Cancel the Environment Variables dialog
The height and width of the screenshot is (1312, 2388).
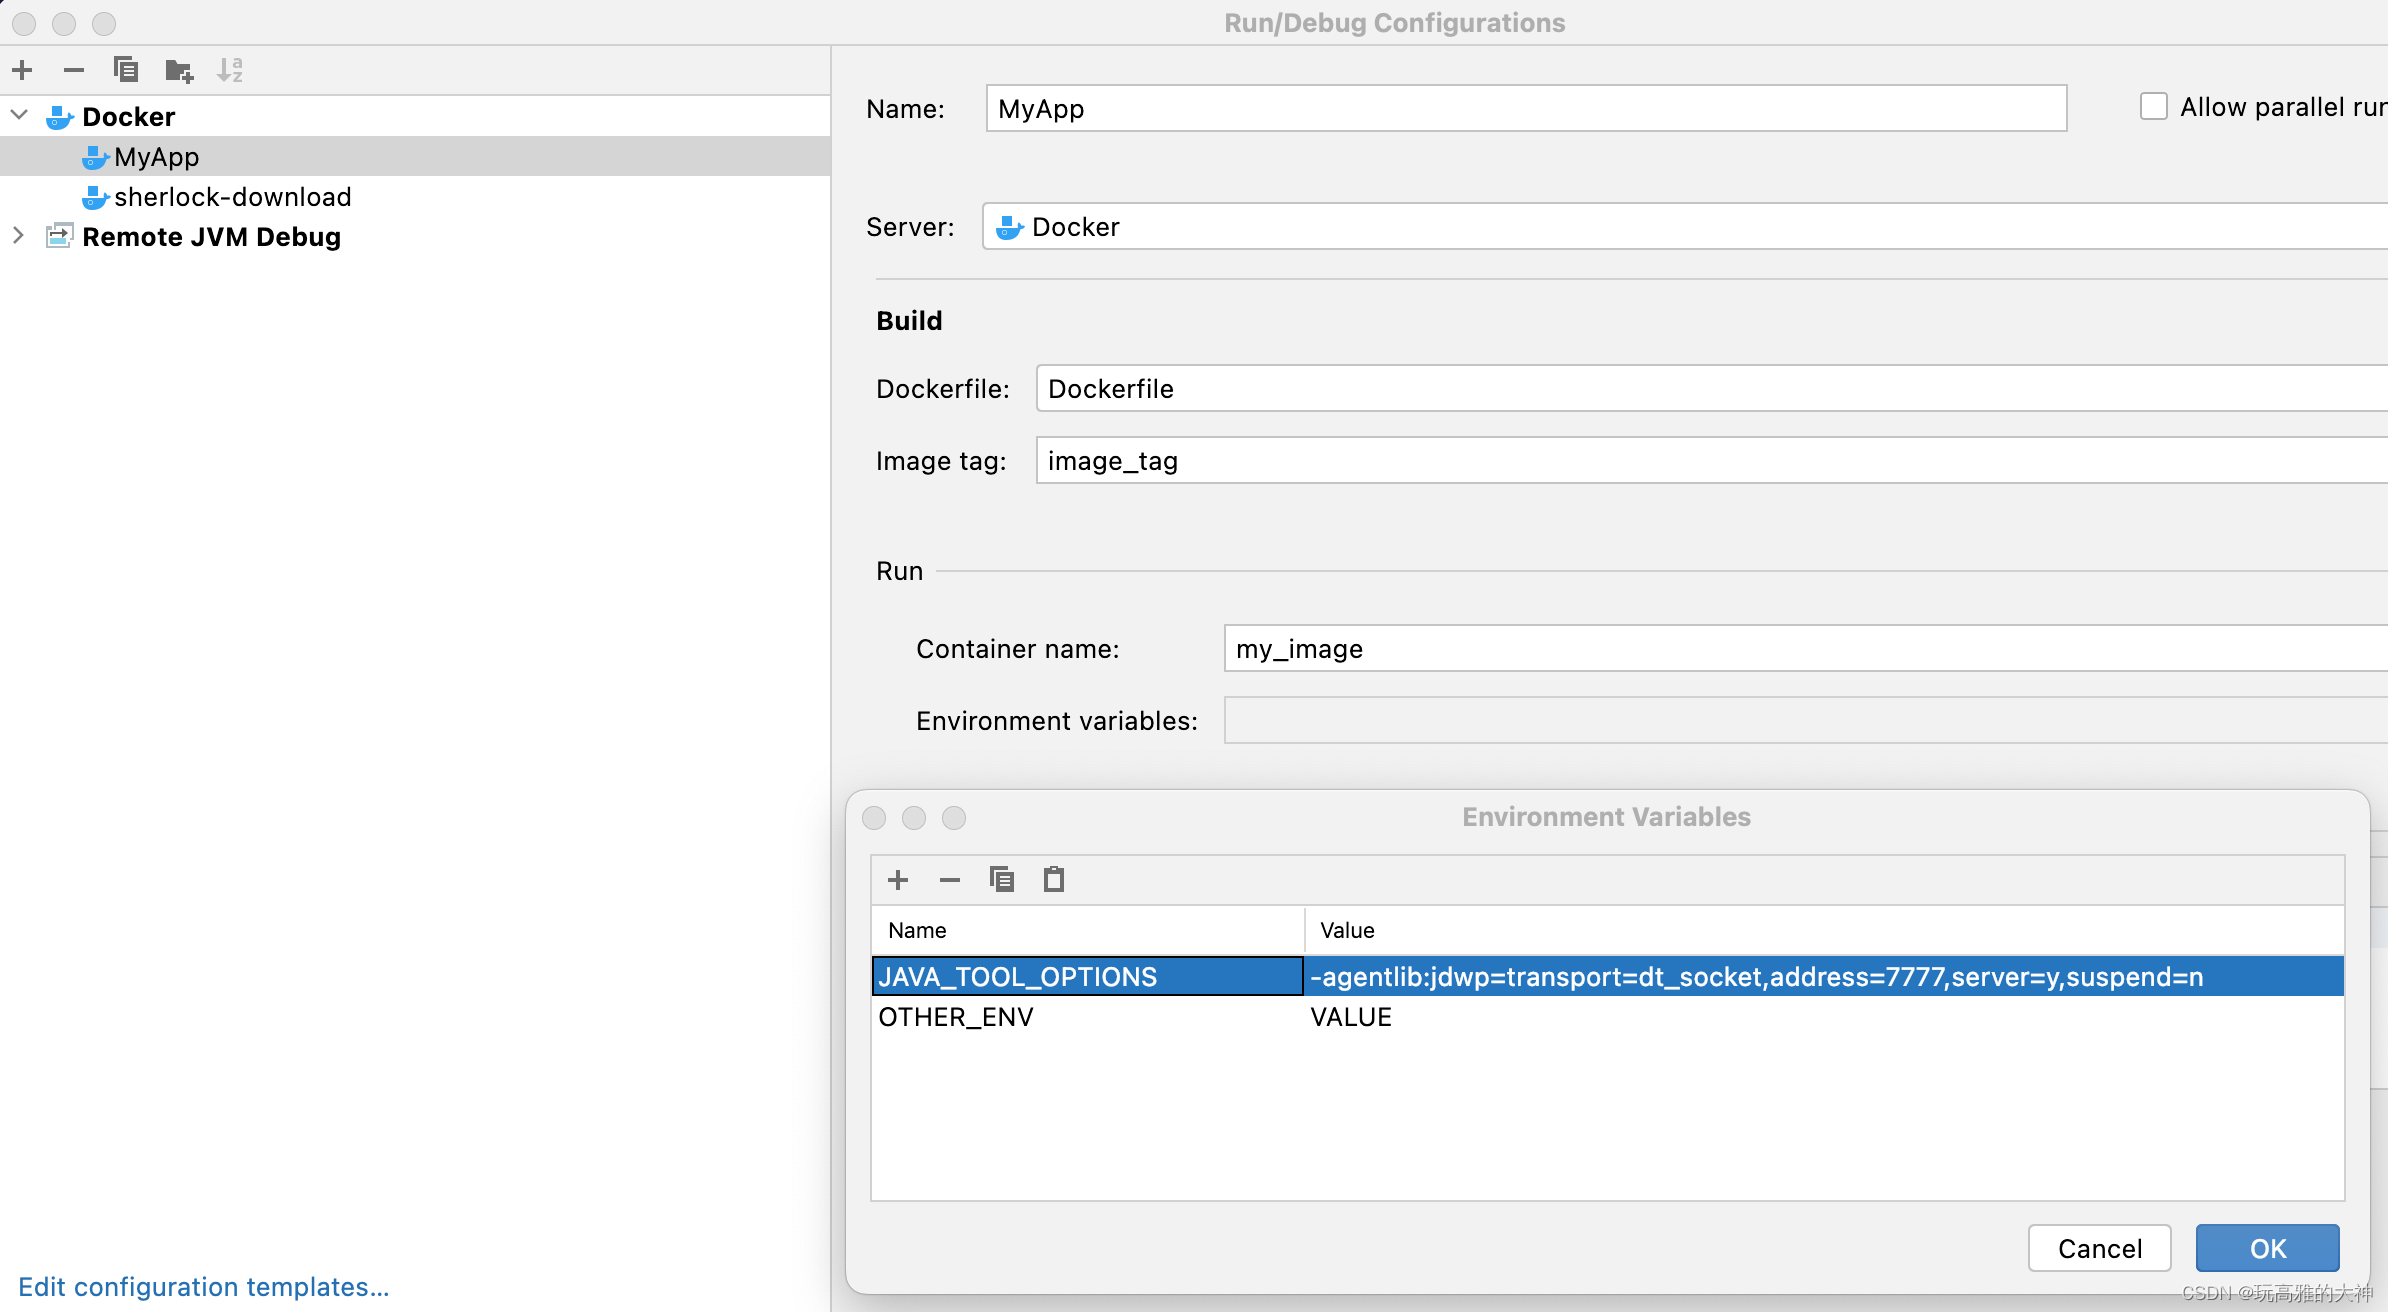click(2099, 1248)
